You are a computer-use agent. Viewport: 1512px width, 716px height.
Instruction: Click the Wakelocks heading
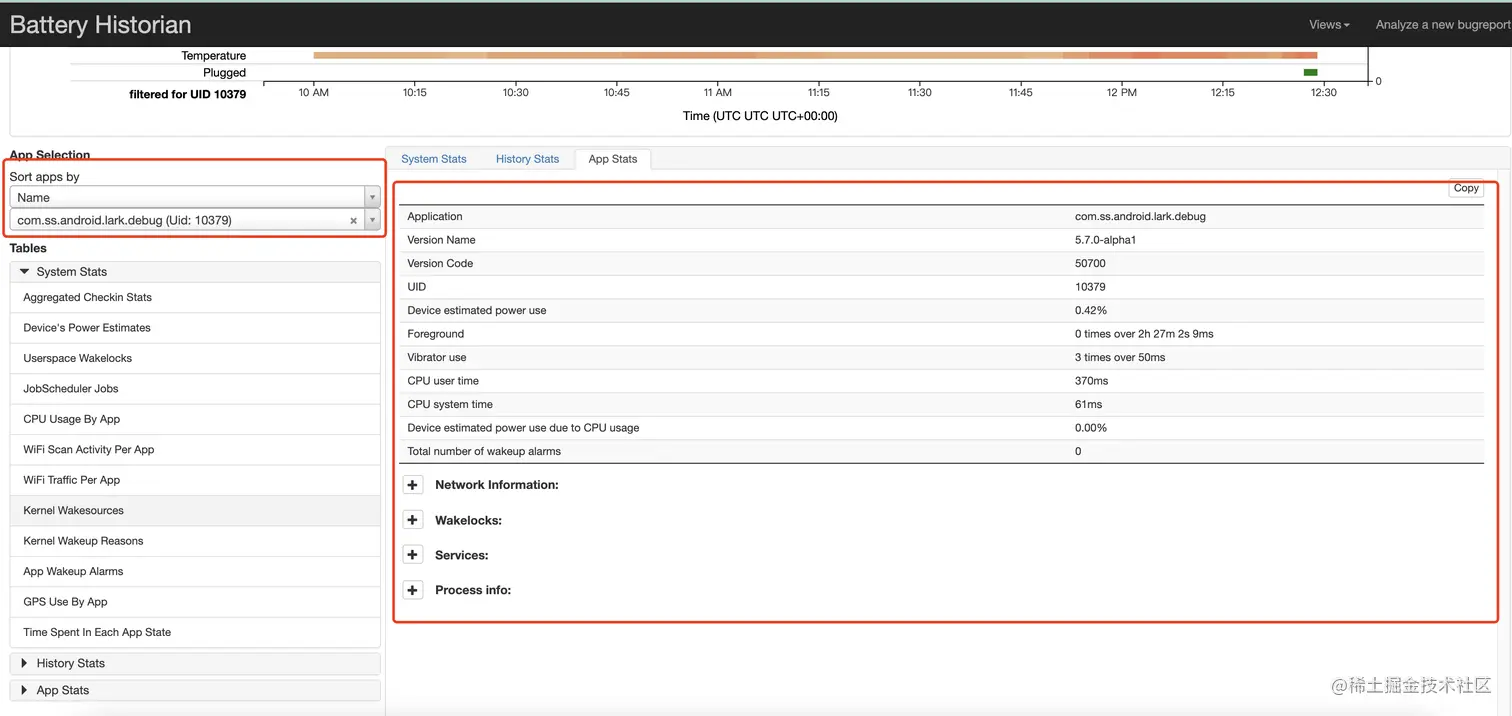tap(468, 520)
